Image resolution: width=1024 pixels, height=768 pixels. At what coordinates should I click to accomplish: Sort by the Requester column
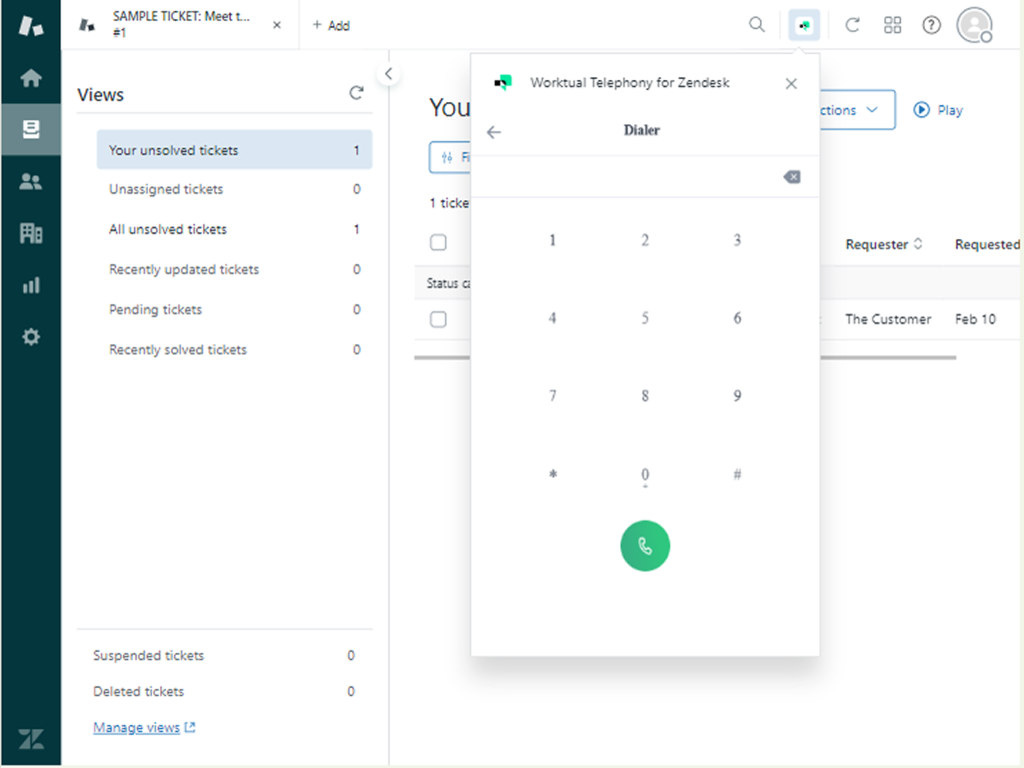(x=884, y=244)
